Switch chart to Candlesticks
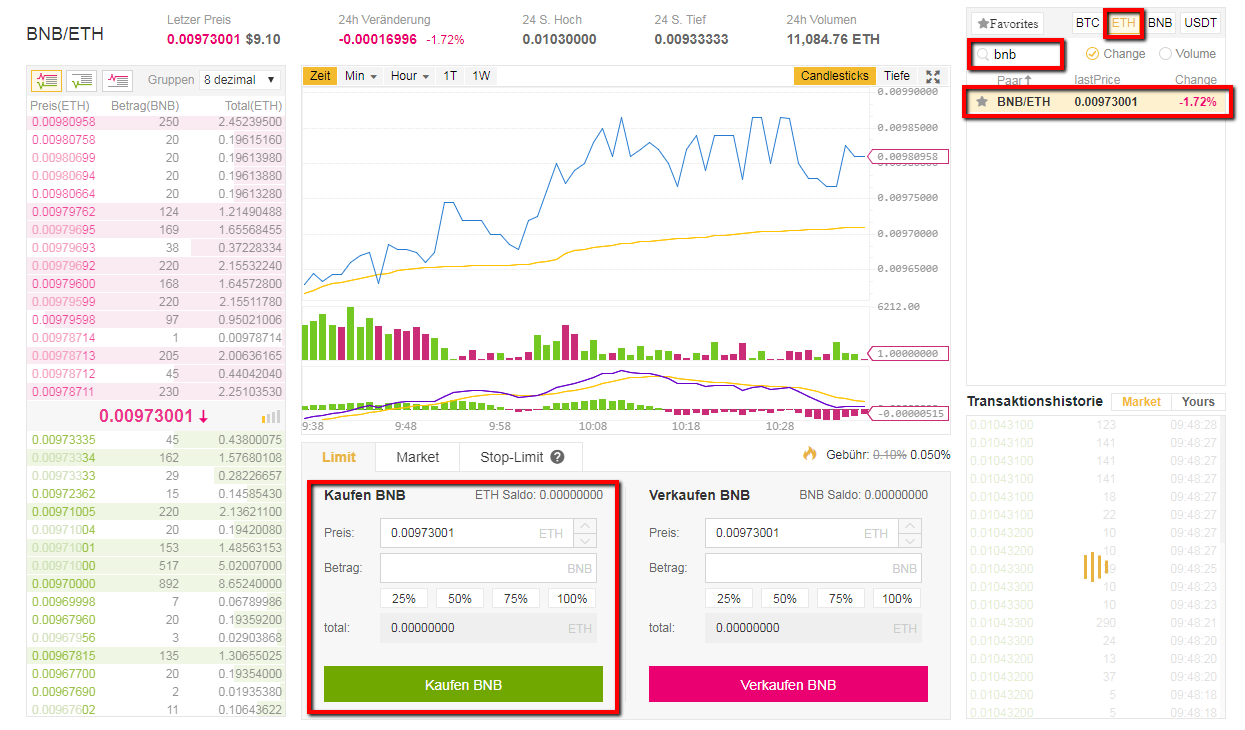 coord(835,76)
